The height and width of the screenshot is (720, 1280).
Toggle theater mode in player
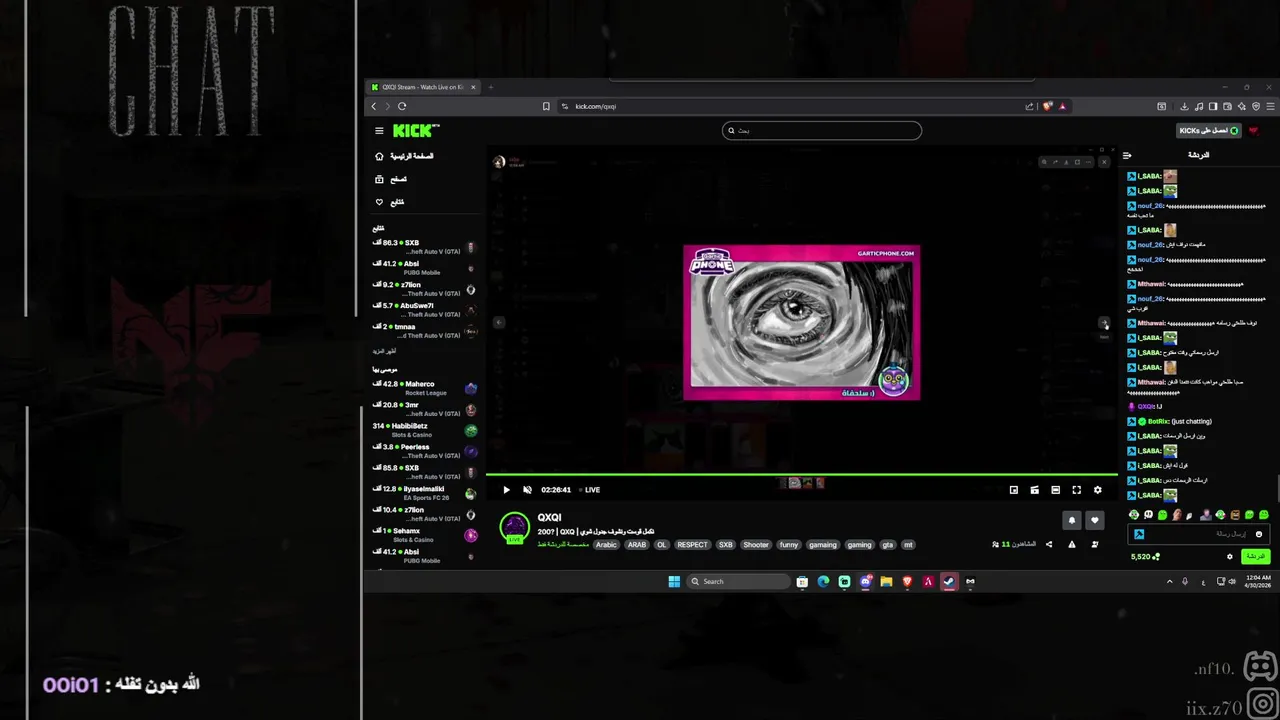click(1055, 490)
